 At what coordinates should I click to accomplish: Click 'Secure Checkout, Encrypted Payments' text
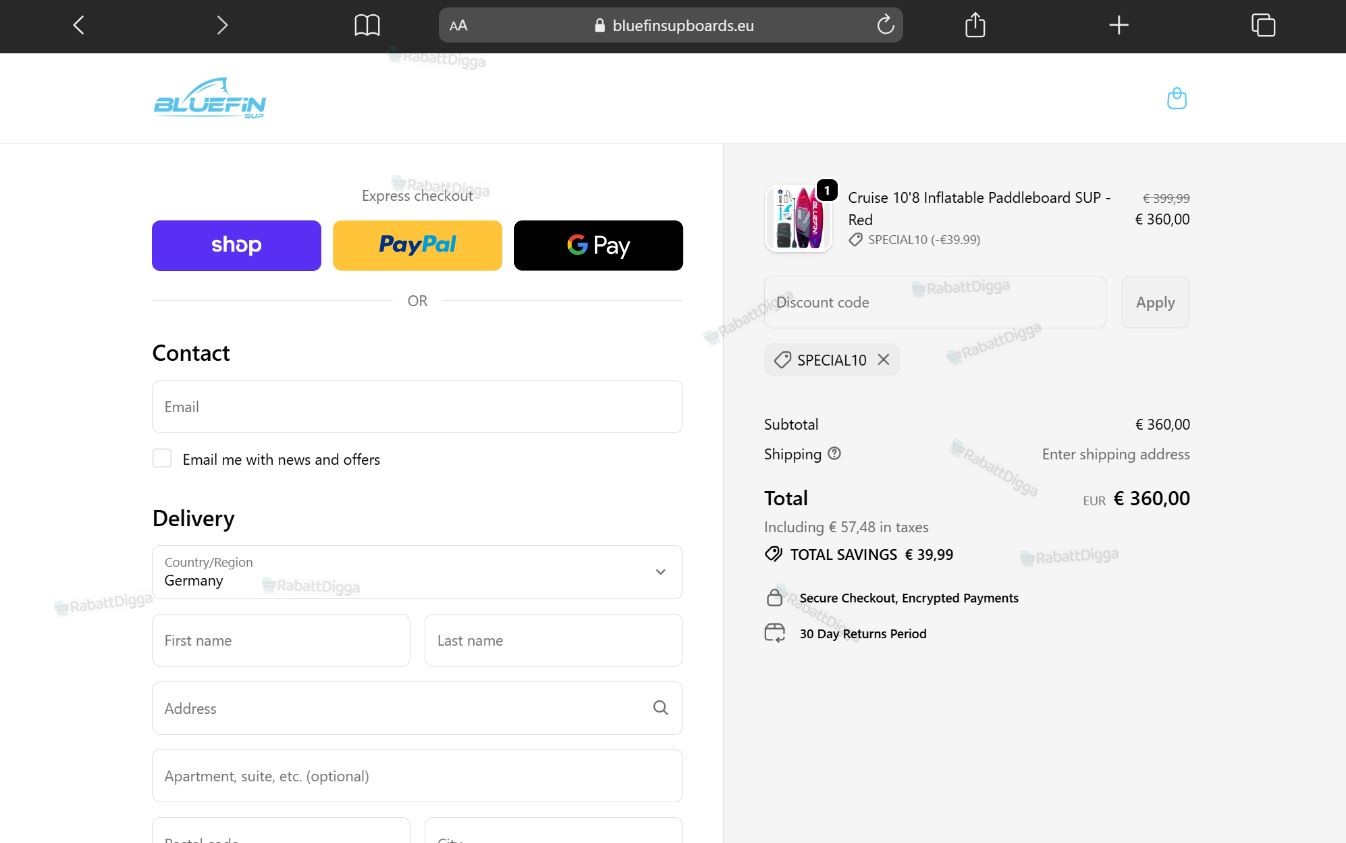point(909,598)
